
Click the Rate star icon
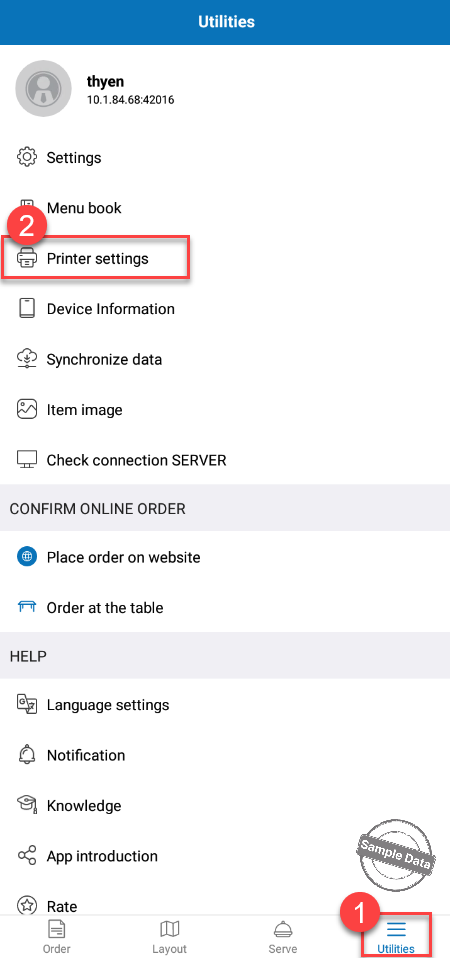pos(27,904)
